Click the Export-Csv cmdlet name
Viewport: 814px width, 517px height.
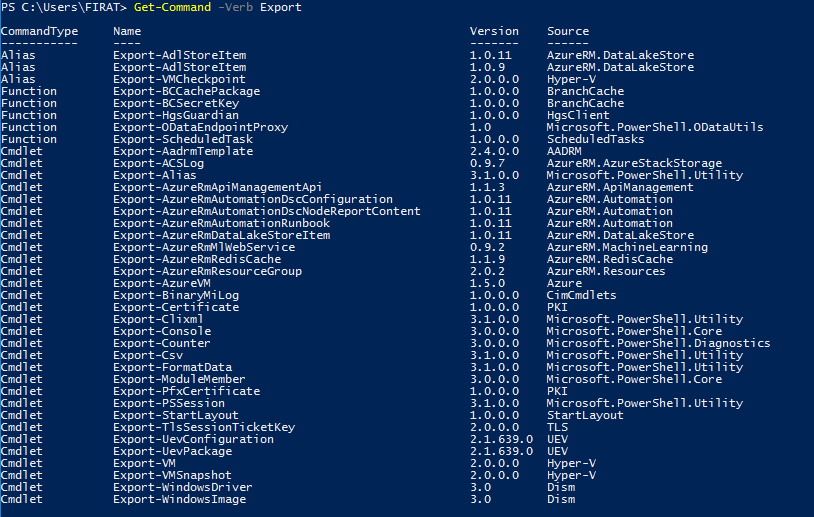point(148,355)
